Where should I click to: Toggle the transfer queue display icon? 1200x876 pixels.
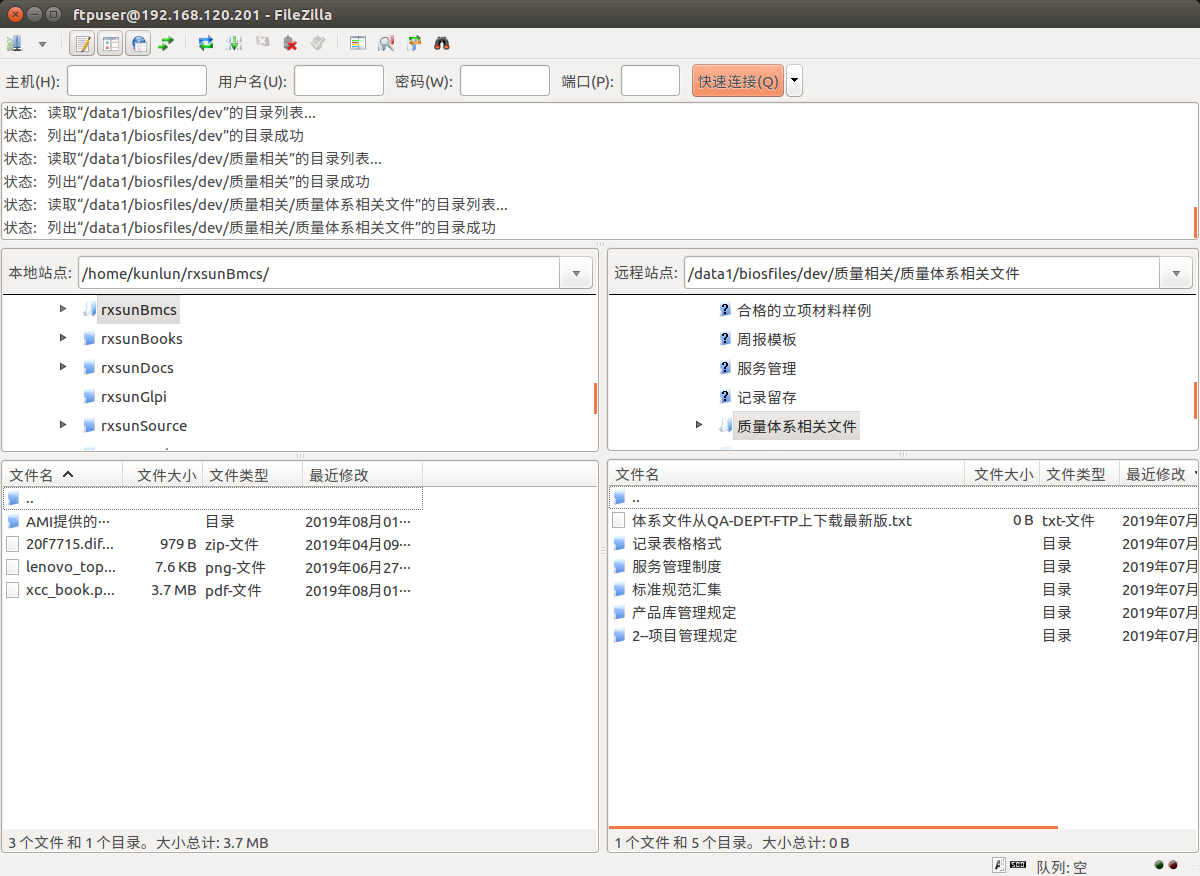[x=166, y=44]
